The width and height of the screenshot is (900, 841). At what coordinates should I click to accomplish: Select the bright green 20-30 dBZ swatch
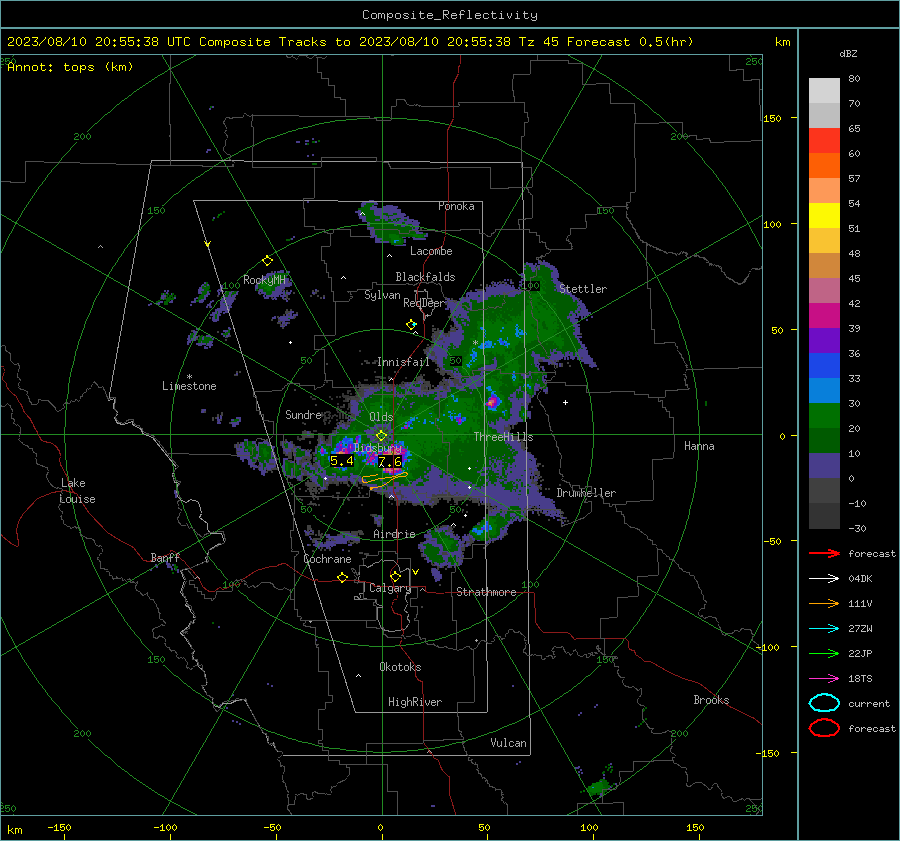pos(824,416)
